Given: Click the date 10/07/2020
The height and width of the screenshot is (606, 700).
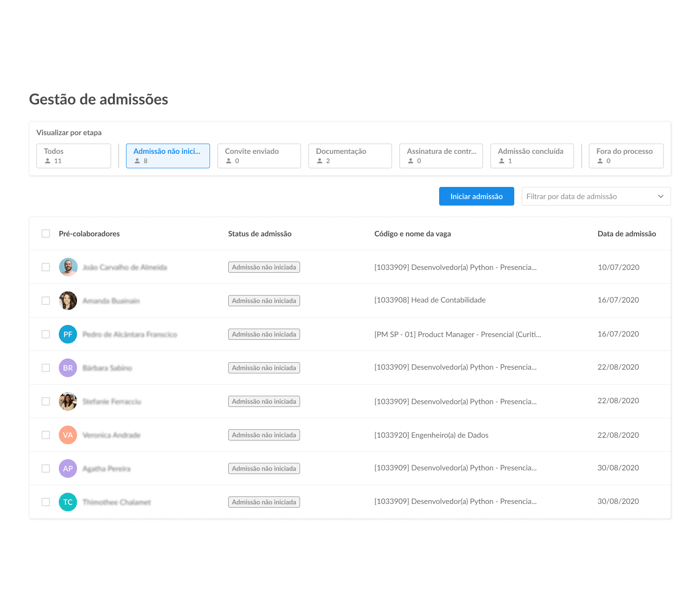Looking at the screenshot, I should [x=618, y=267].
